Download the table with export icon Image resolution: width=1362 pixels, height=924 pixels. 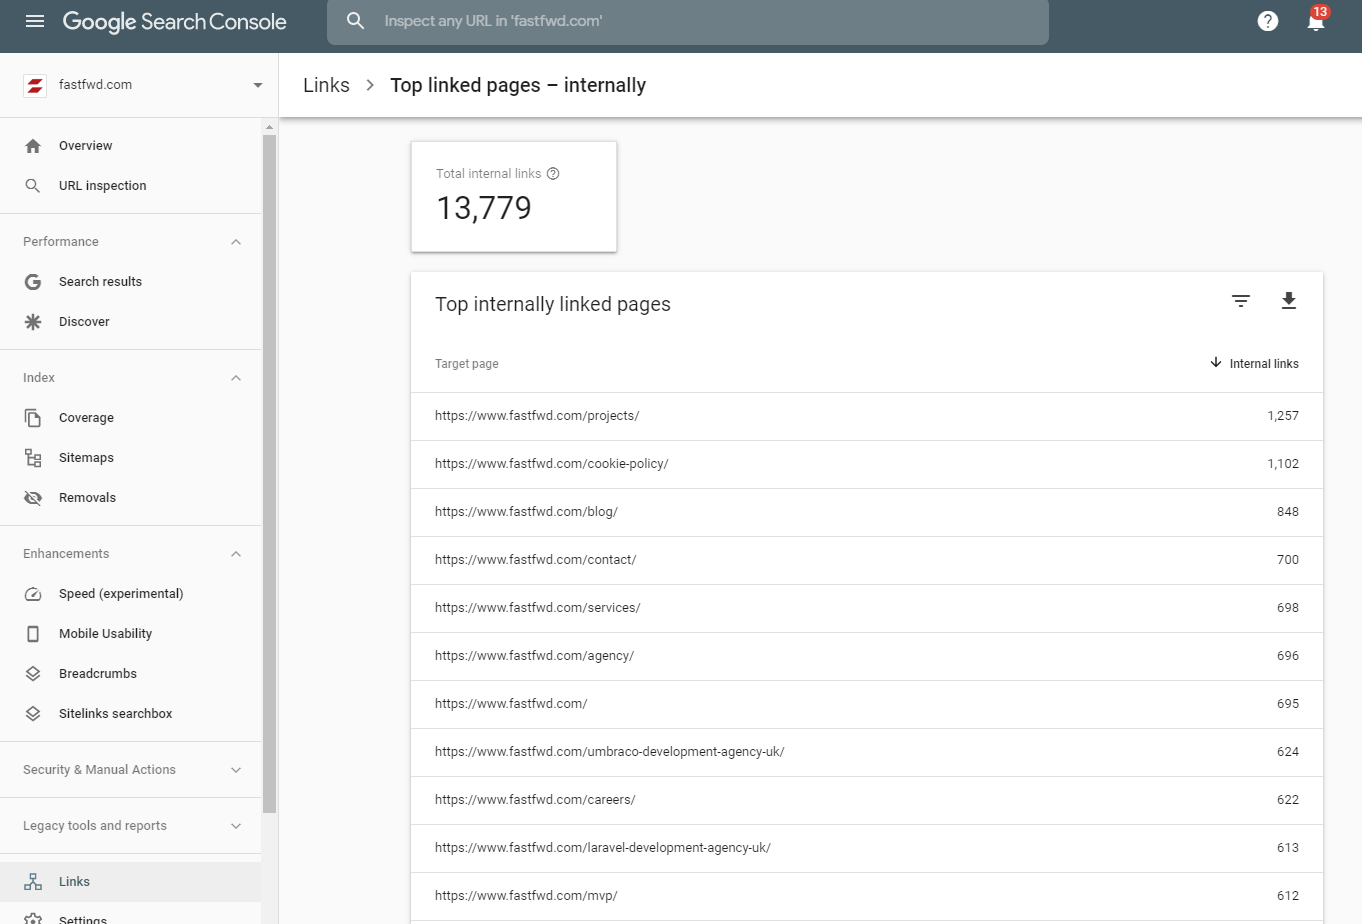[1289, 301]
